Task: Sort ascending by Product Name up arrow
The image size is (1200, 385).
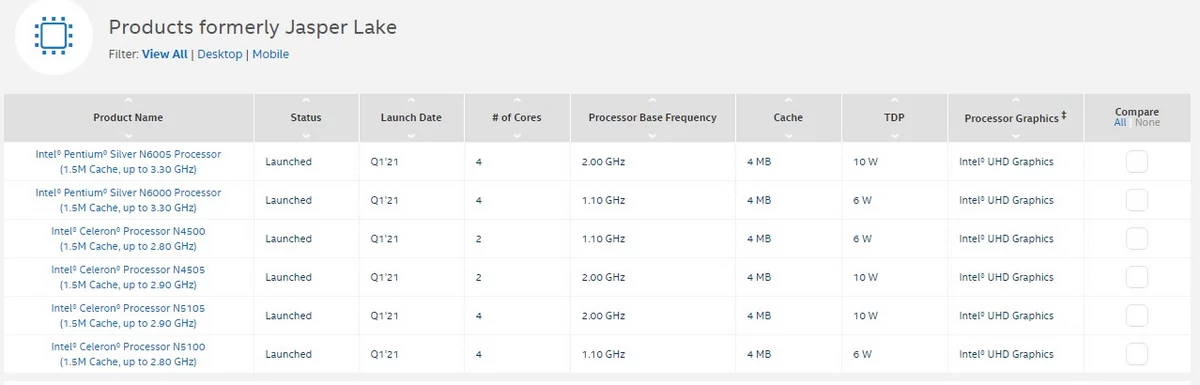Action: [x=128, y=100]
